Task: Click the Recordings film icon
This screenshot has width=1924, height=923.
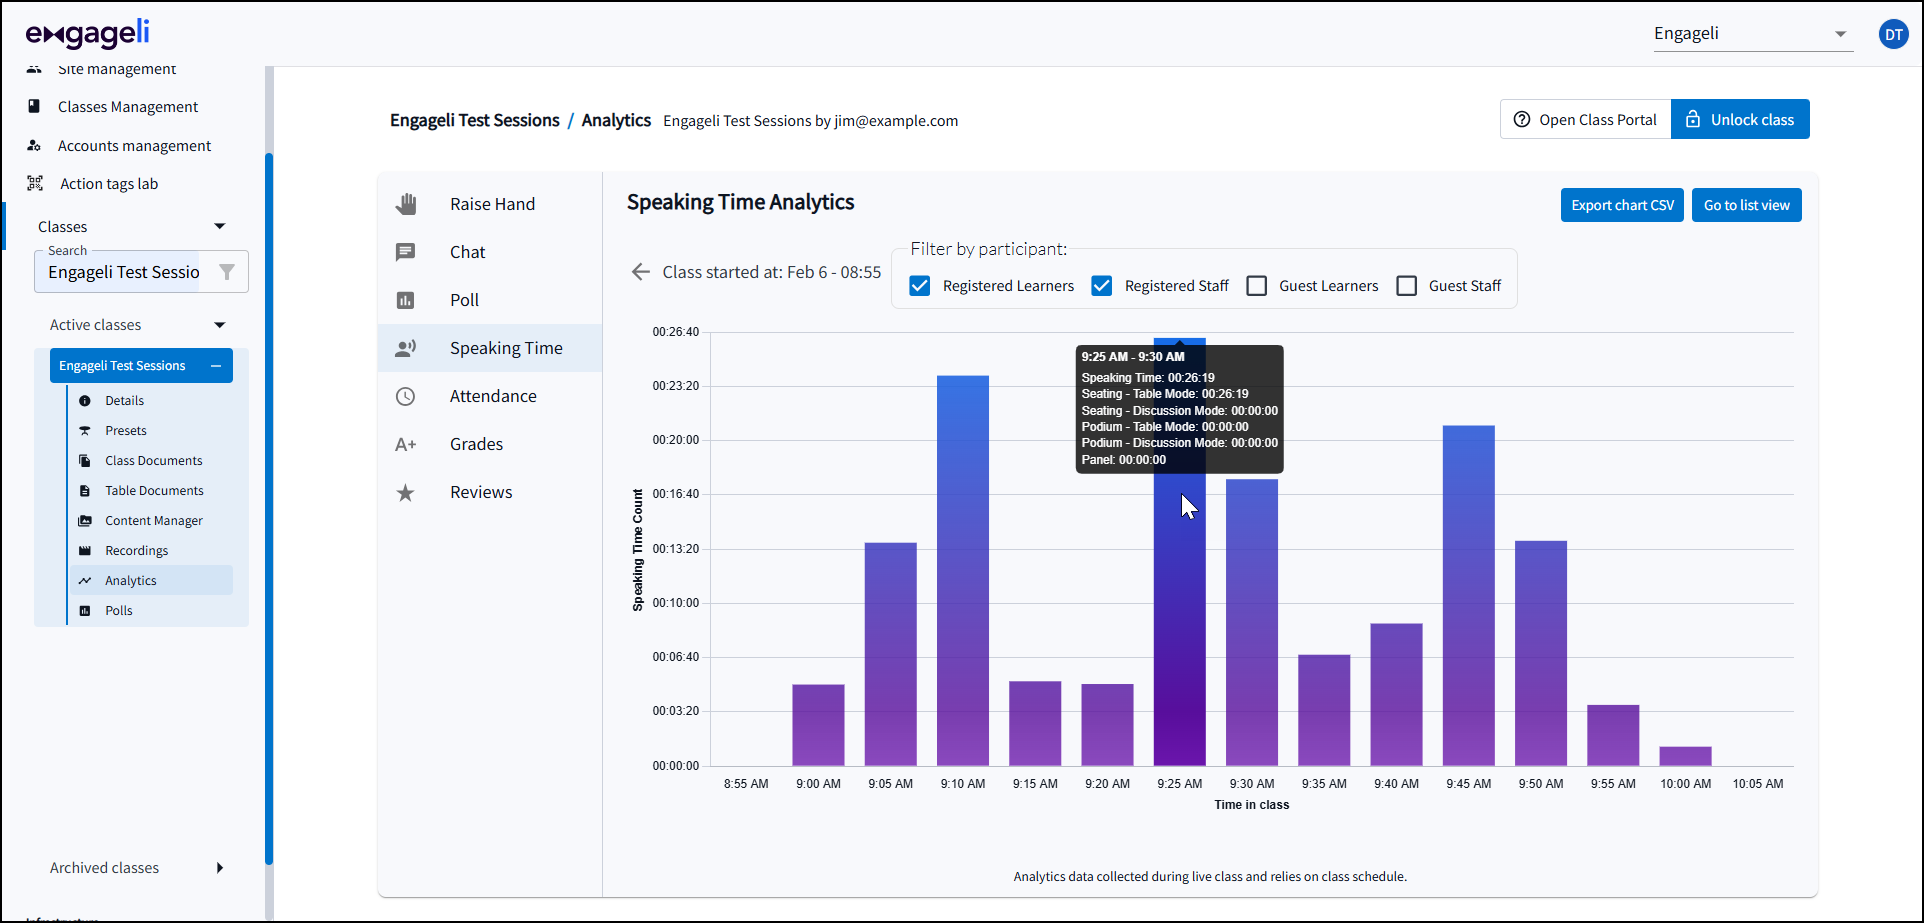Action: 85,550
